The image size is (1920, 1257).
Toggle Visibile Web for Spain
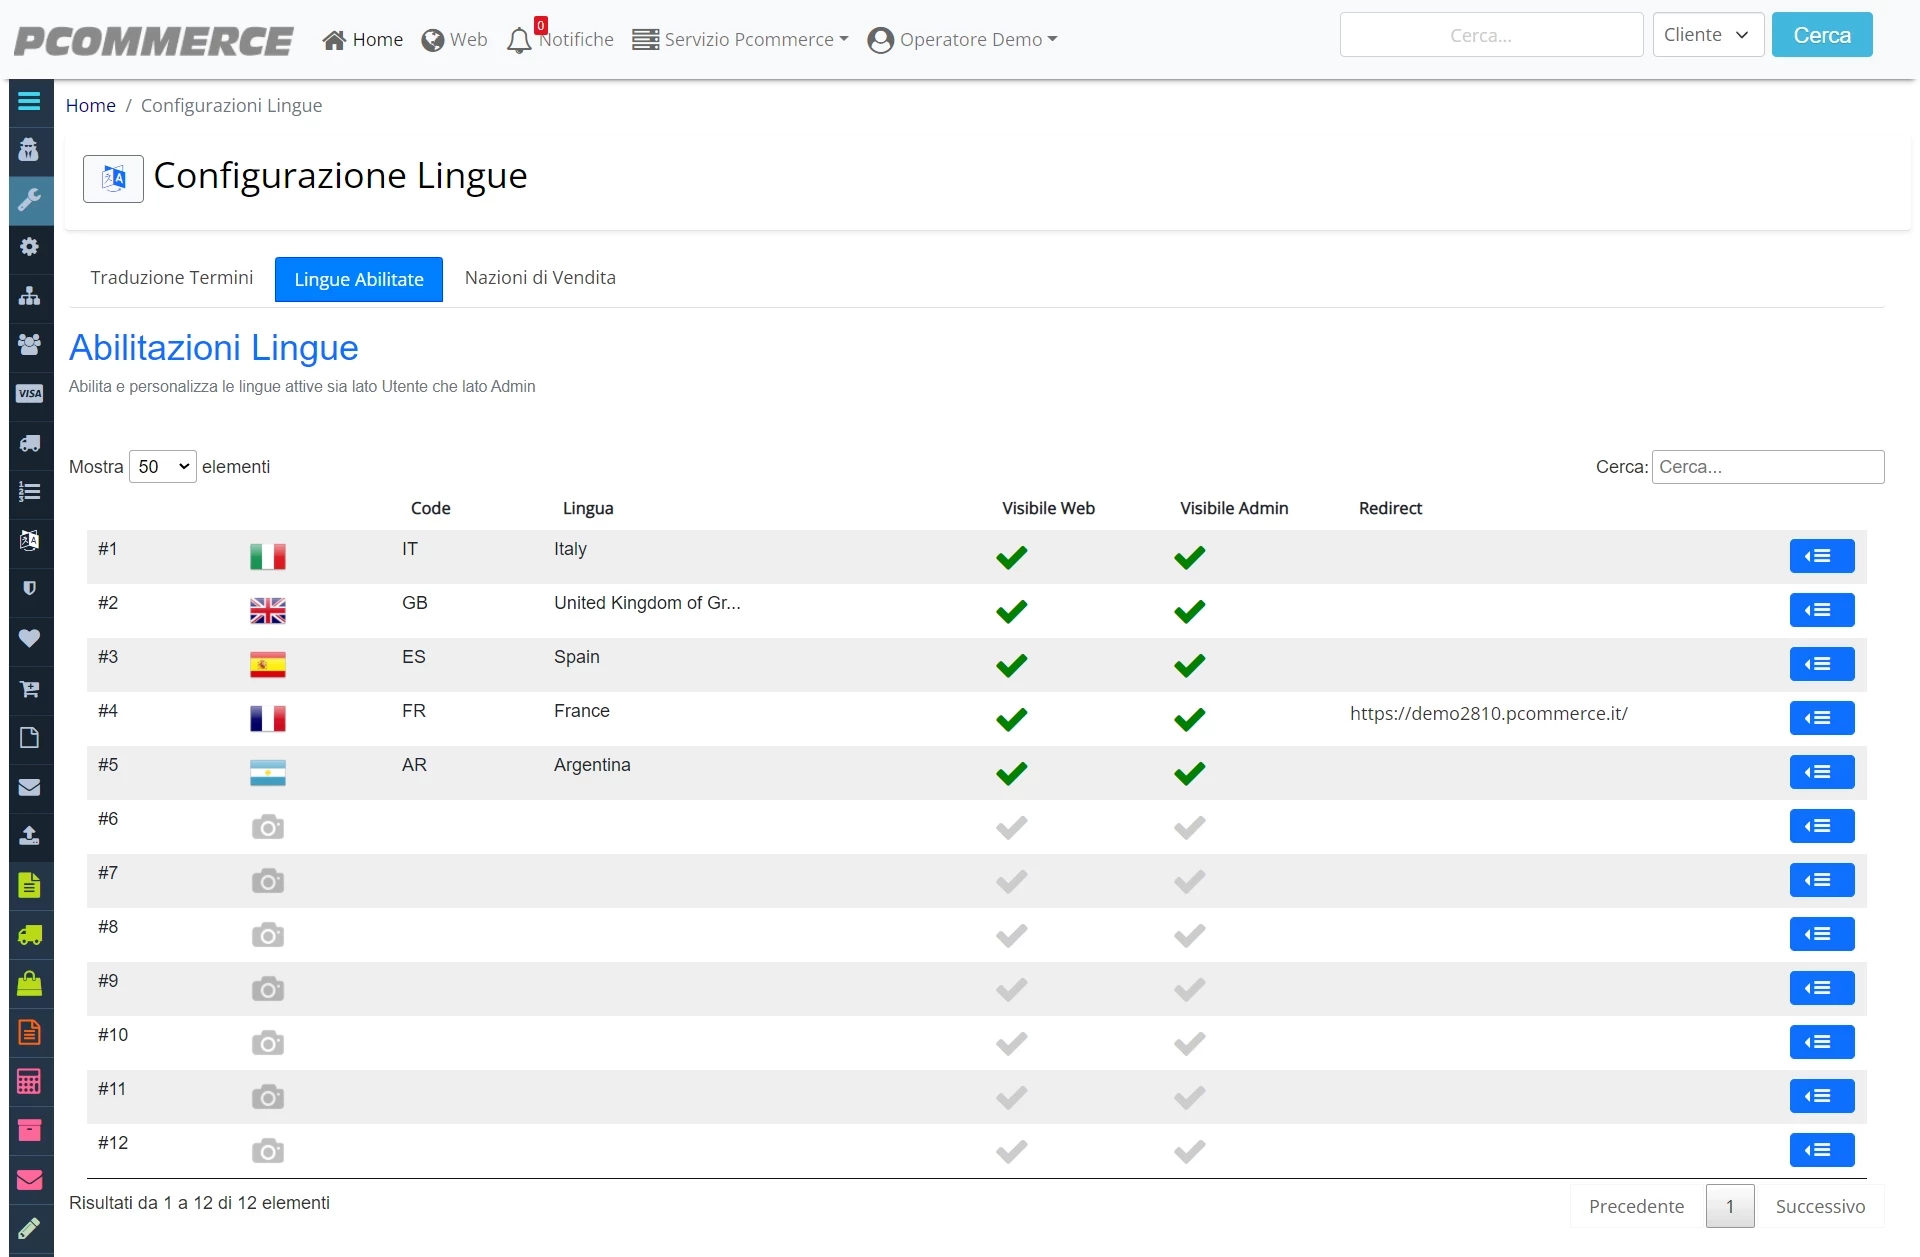coord(1011,665)
